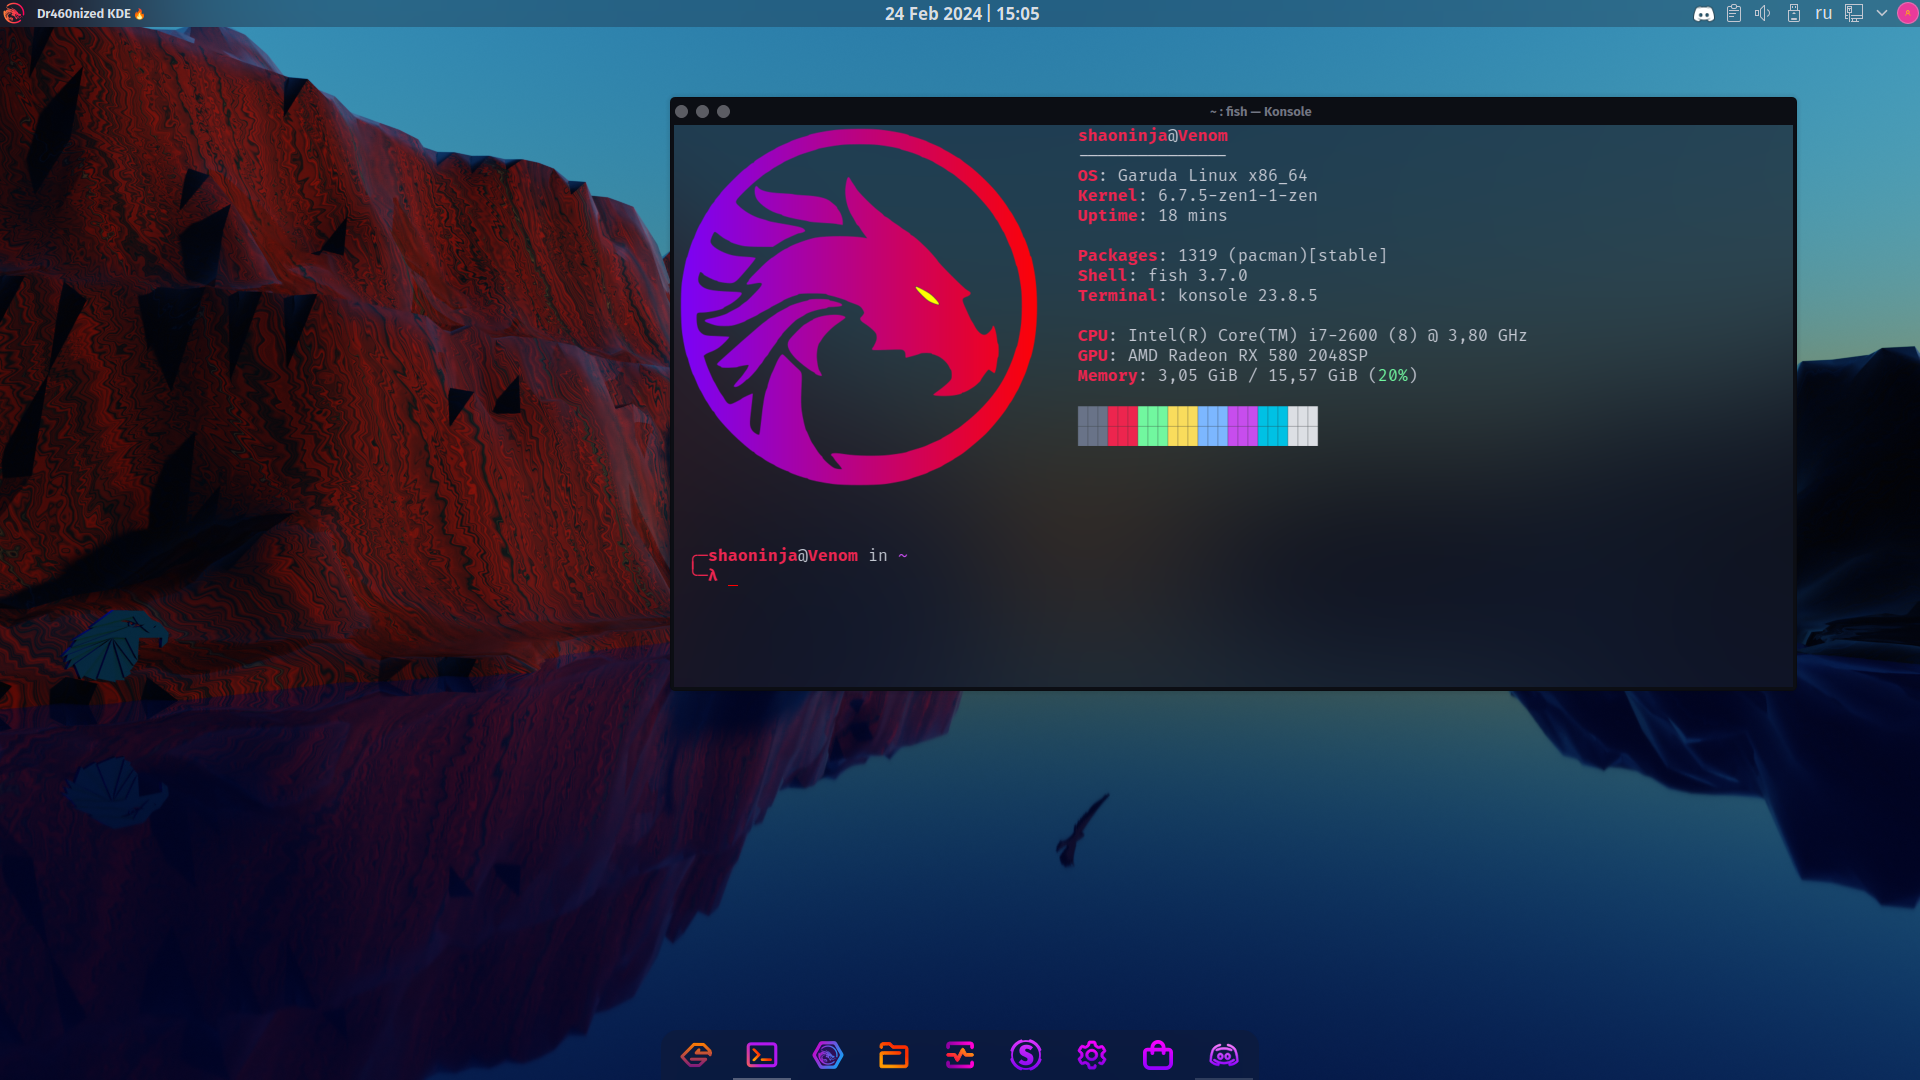Launch the Garuda dragon hexagon app

click(828, 1055)
